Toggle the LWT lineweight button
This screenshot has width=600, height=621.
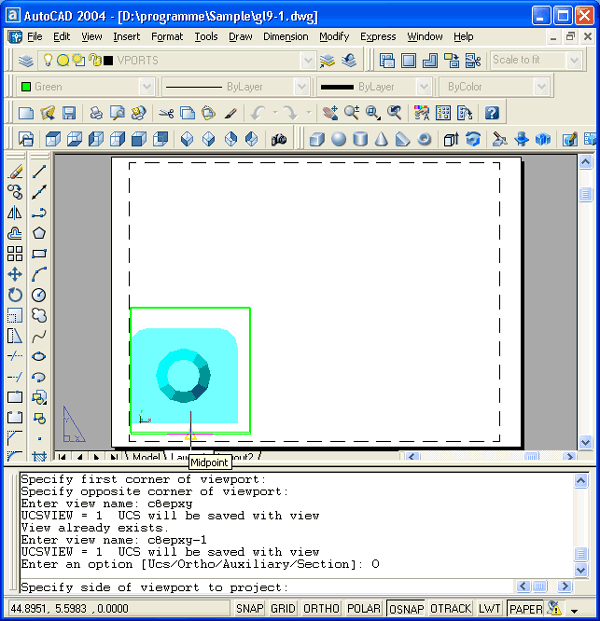[x=490, y=608]
